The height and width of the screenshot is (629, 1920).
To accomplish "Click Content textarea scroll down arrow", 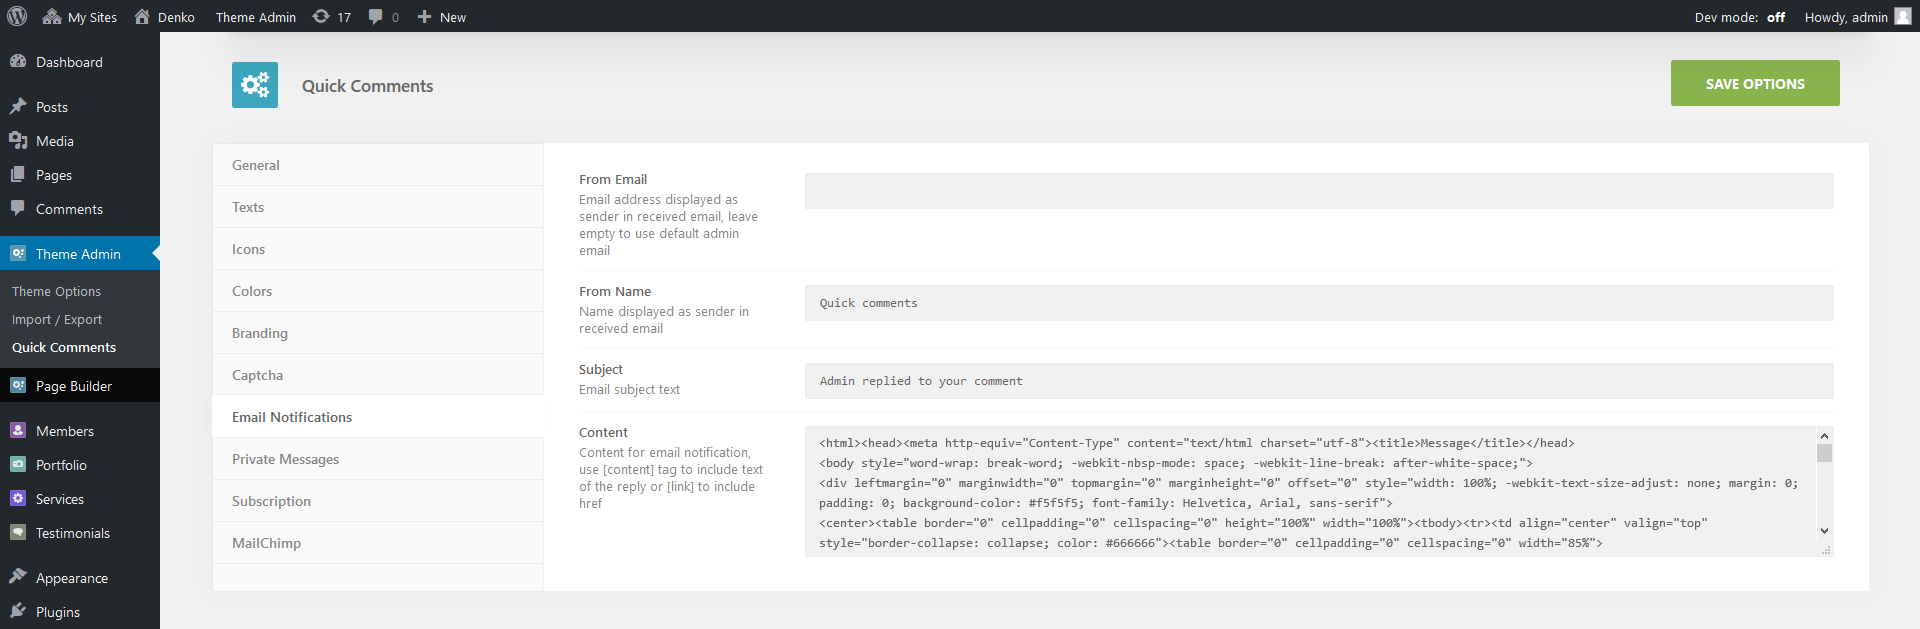I will point(1824,531).
